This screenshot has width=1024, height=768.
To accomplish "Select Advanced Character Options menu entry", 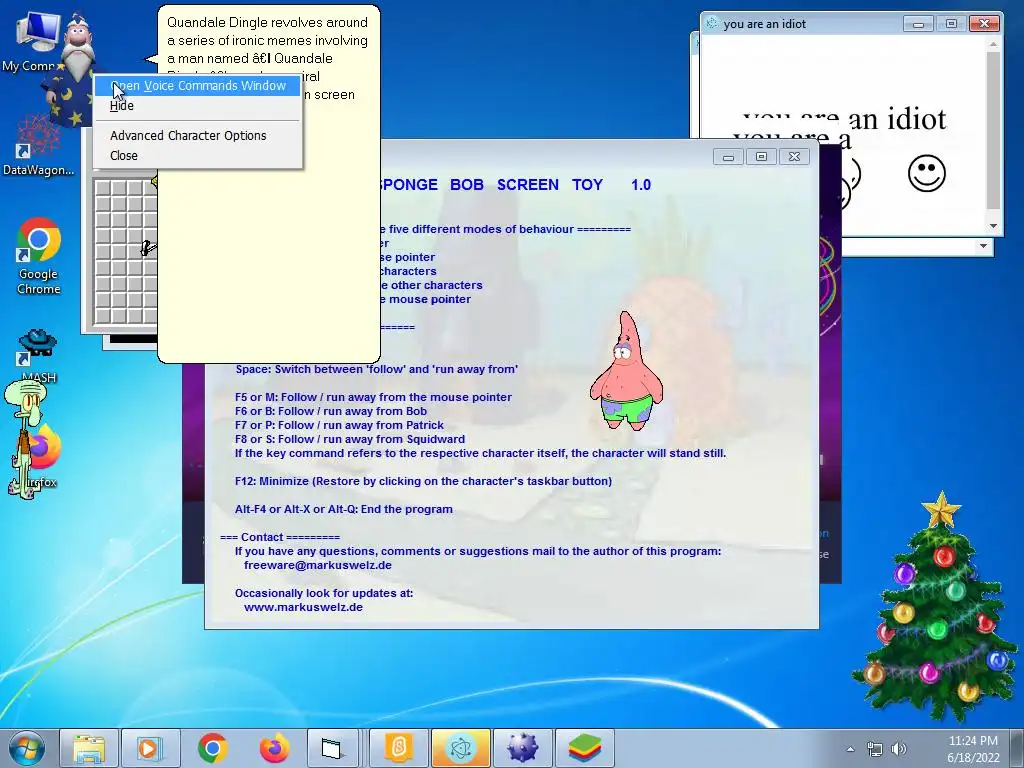I will [188, 136].
